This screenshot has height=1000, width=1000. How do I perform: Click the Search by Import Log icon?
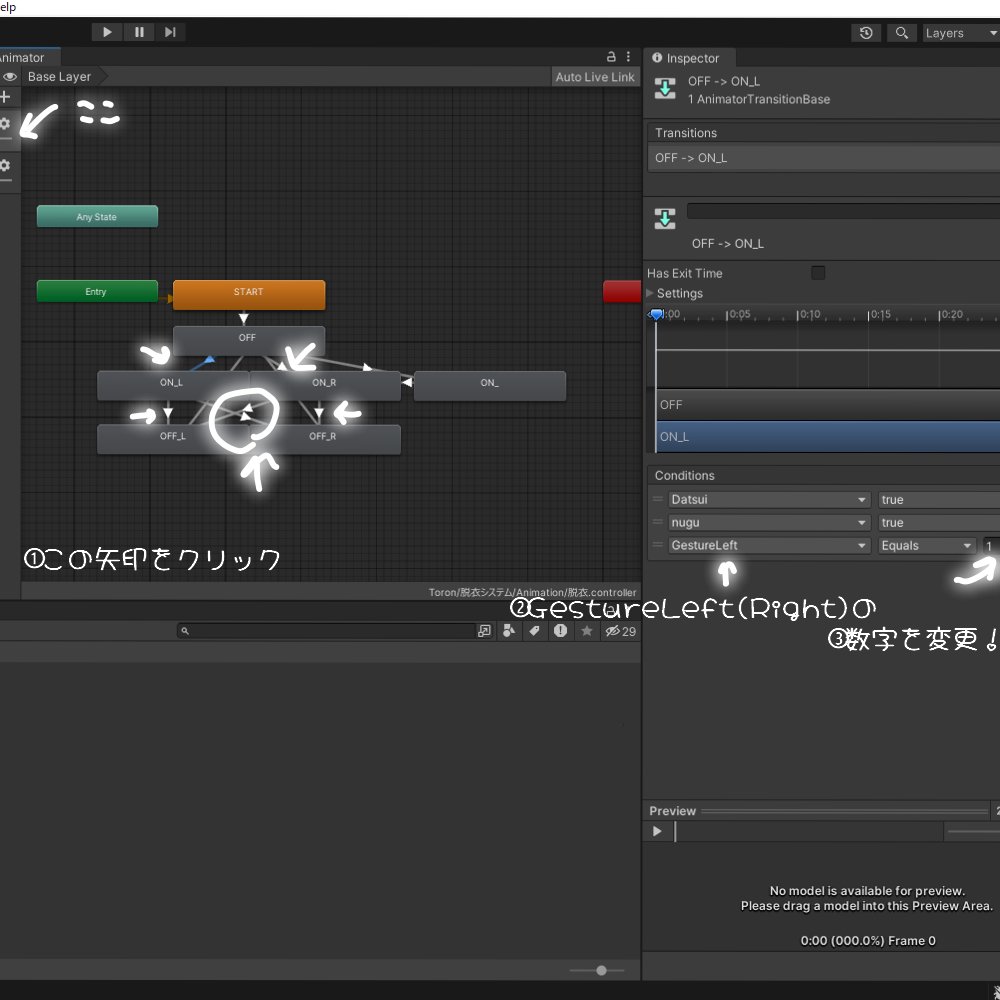(x=560, y=631)
